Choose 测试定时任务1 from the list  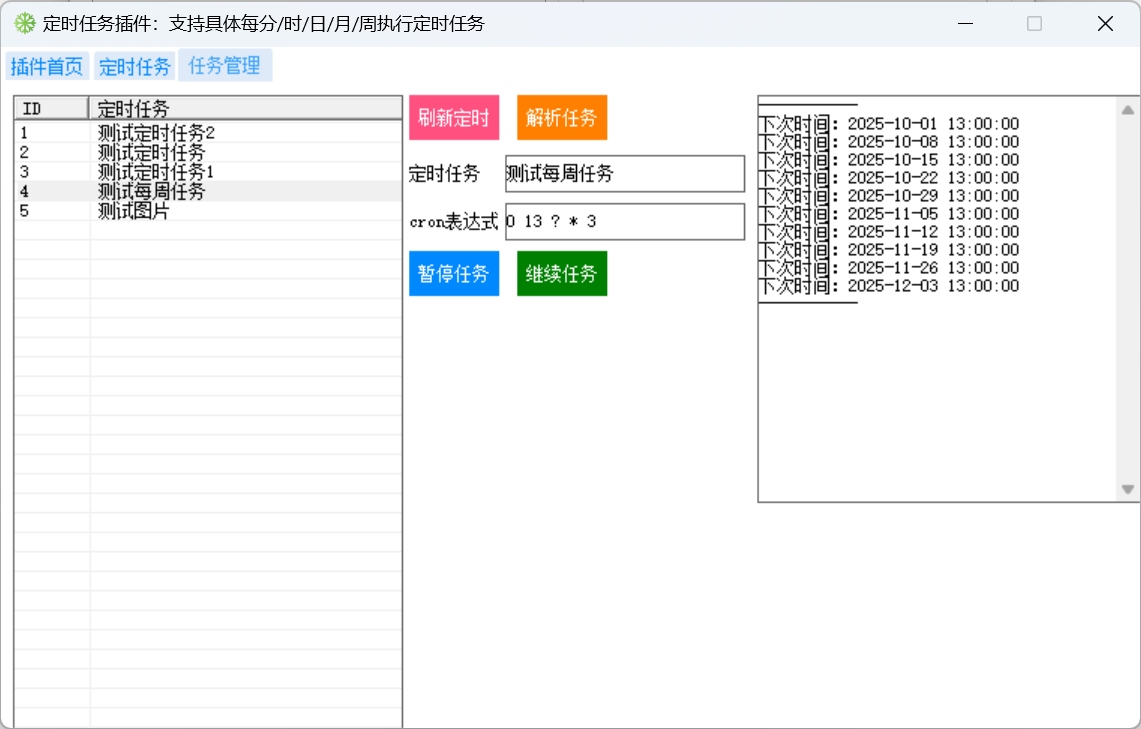pos(156,172)
